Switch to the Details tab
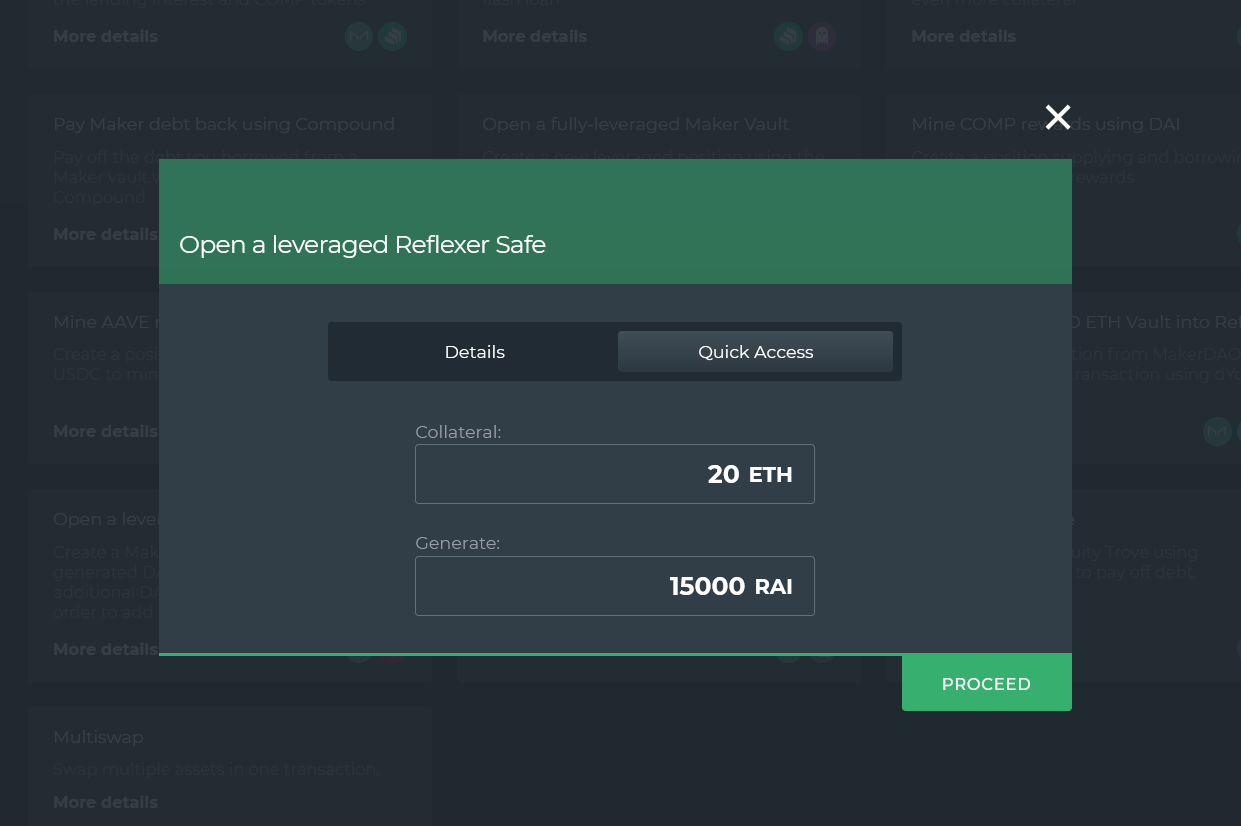The image size is (1241, 826). pos(475,352)
